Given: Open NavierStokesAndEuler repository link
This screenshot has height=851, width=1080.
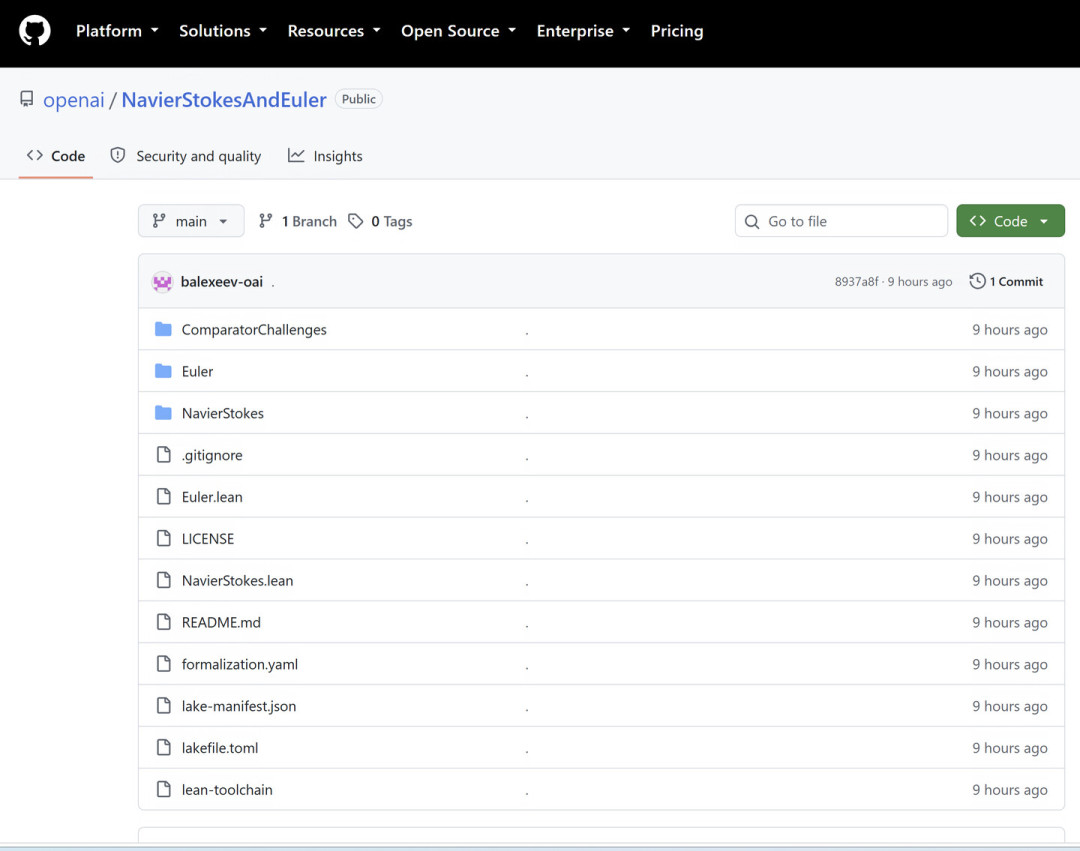Looking at the screenshot, I should [x=224, y=100].
